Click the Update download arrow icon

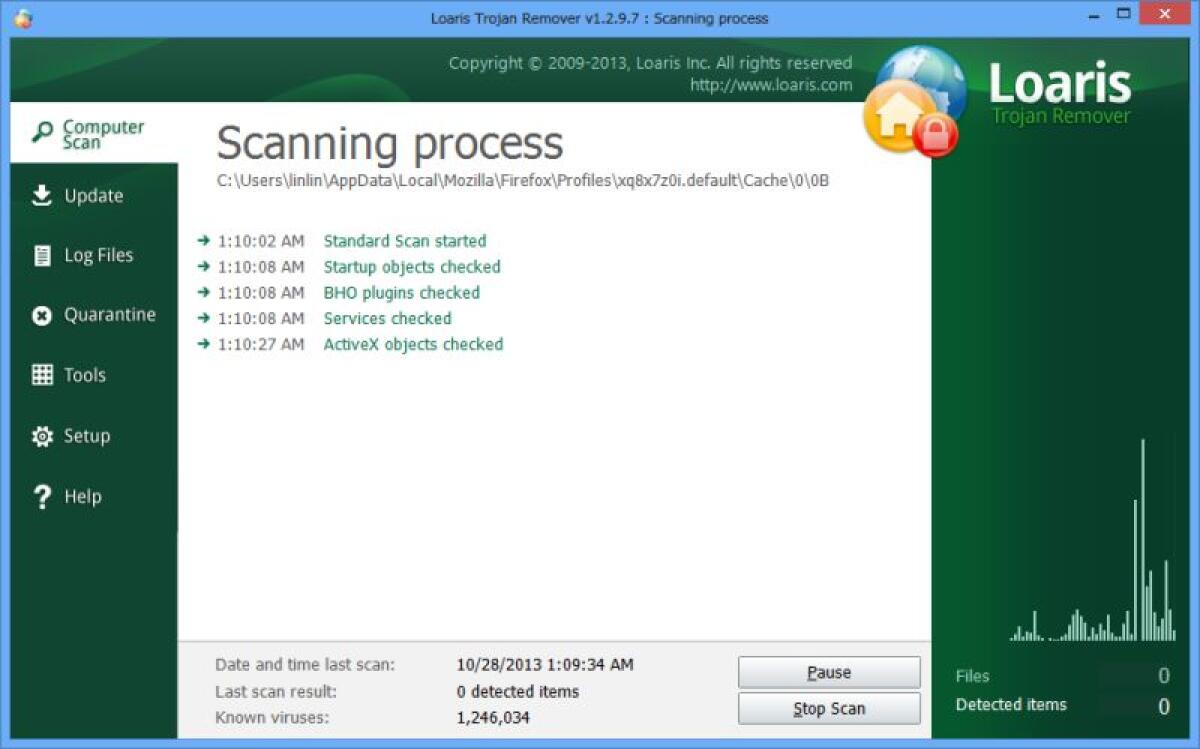tap(41, 195)
